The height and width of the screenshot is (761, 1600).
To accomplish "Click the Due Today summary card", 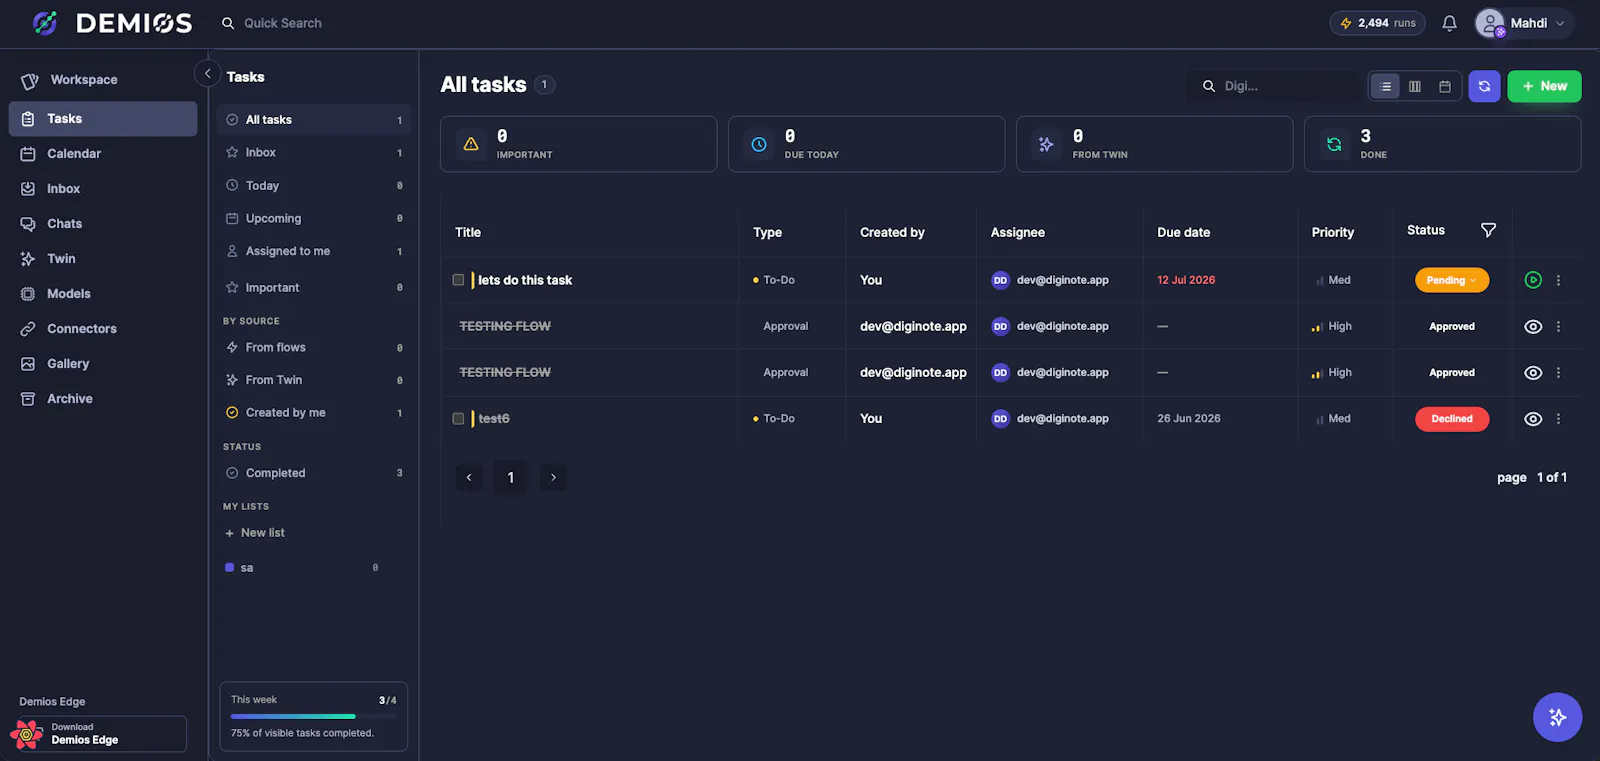I will click(866, 144).
